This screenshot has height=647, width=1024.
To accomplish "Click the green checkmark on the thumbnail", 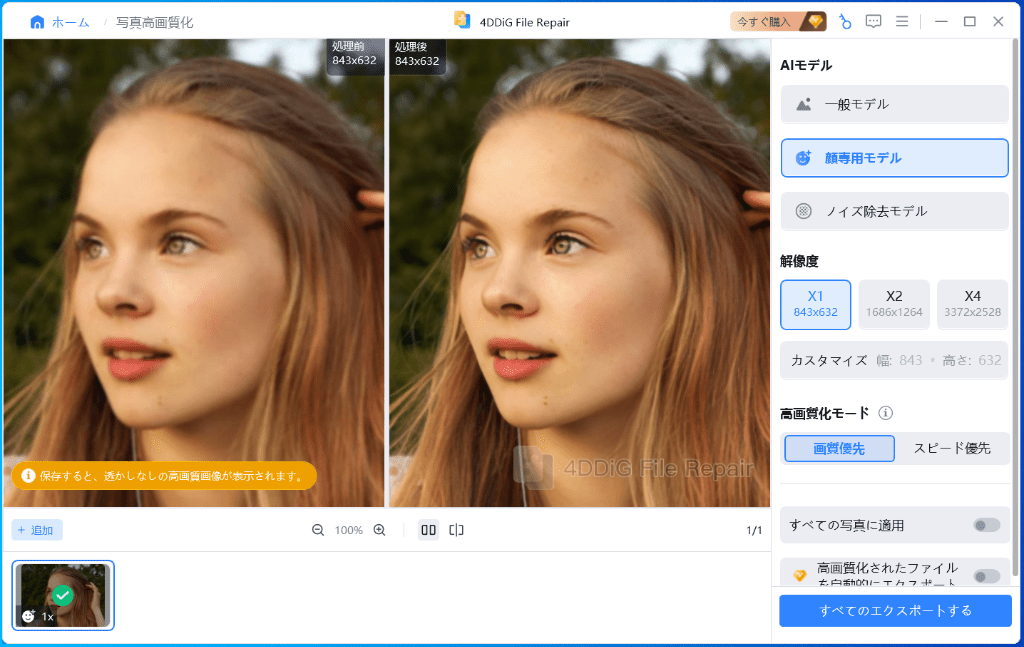I will [x=63, y=595].
